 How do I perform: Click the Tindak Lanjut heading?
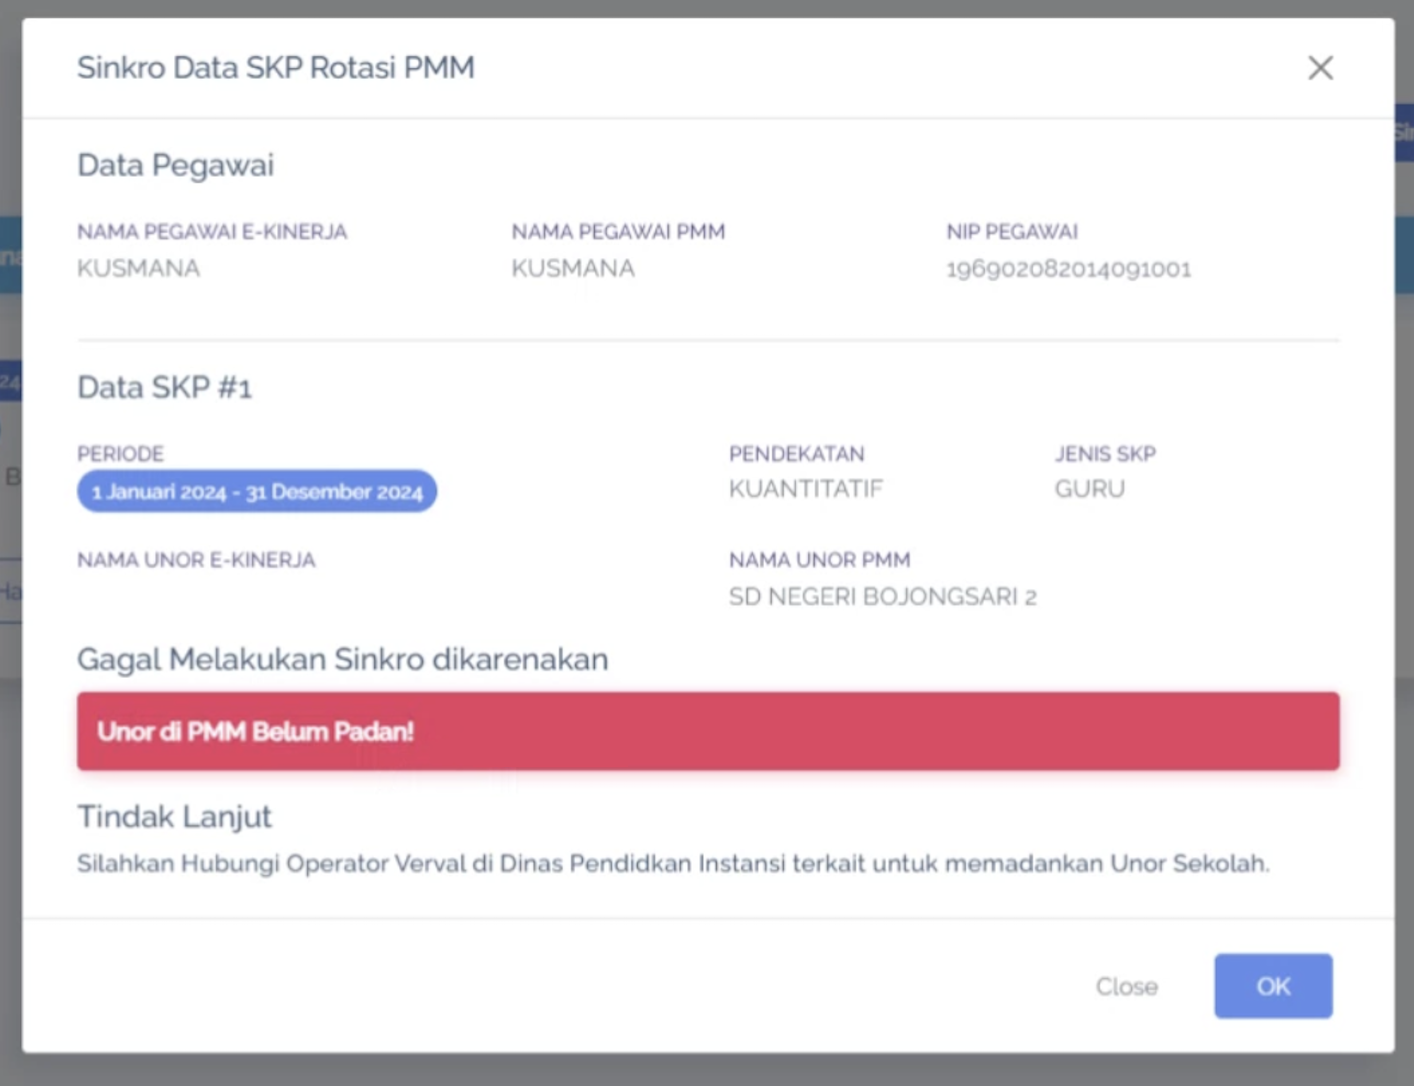[174, 817]
